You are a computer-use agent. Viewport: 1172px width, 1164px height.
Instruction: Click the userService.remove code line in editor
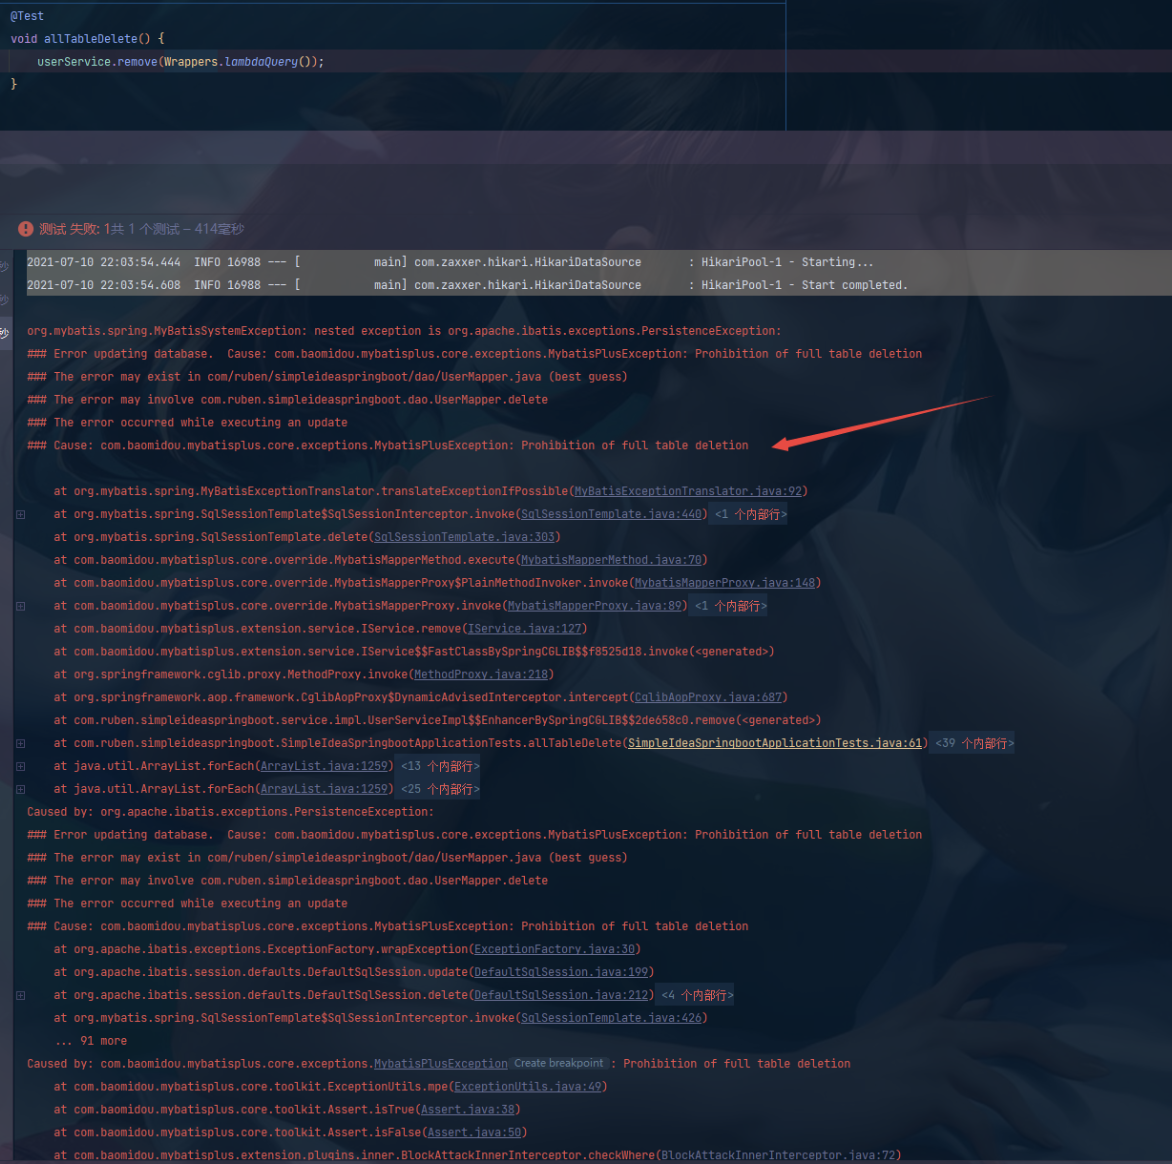[x=180, y=62]
